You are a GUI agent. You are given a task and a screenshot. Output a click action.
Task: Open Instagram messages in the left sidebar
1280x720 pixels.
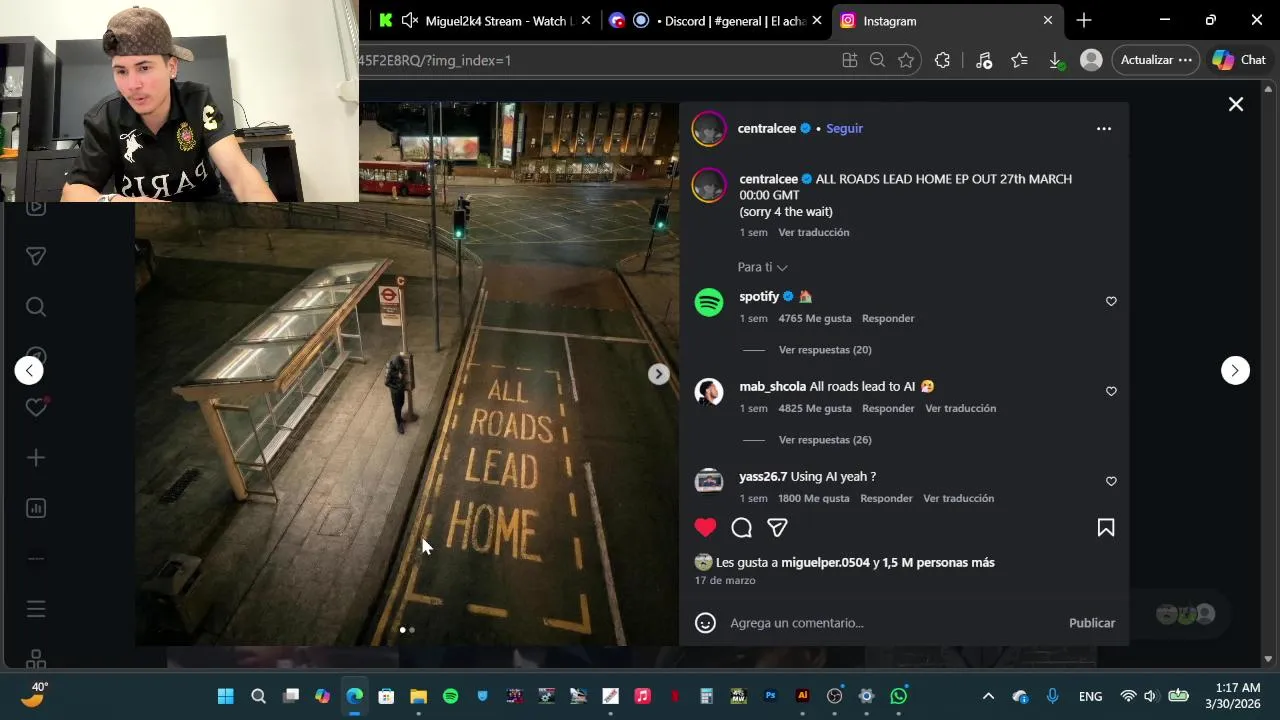36,257
